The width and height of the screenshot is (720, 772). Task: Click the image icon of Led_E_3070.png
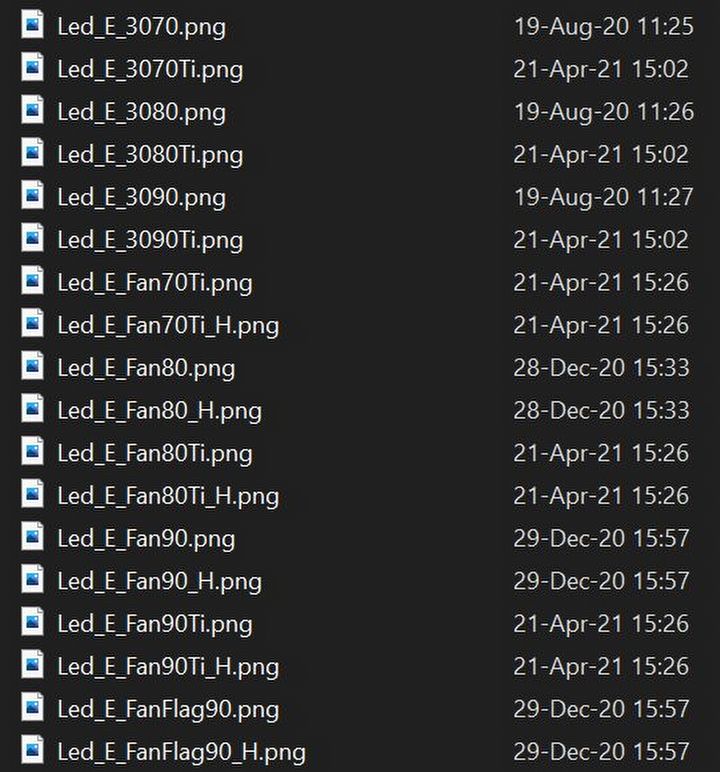click(x=33, y=24)
